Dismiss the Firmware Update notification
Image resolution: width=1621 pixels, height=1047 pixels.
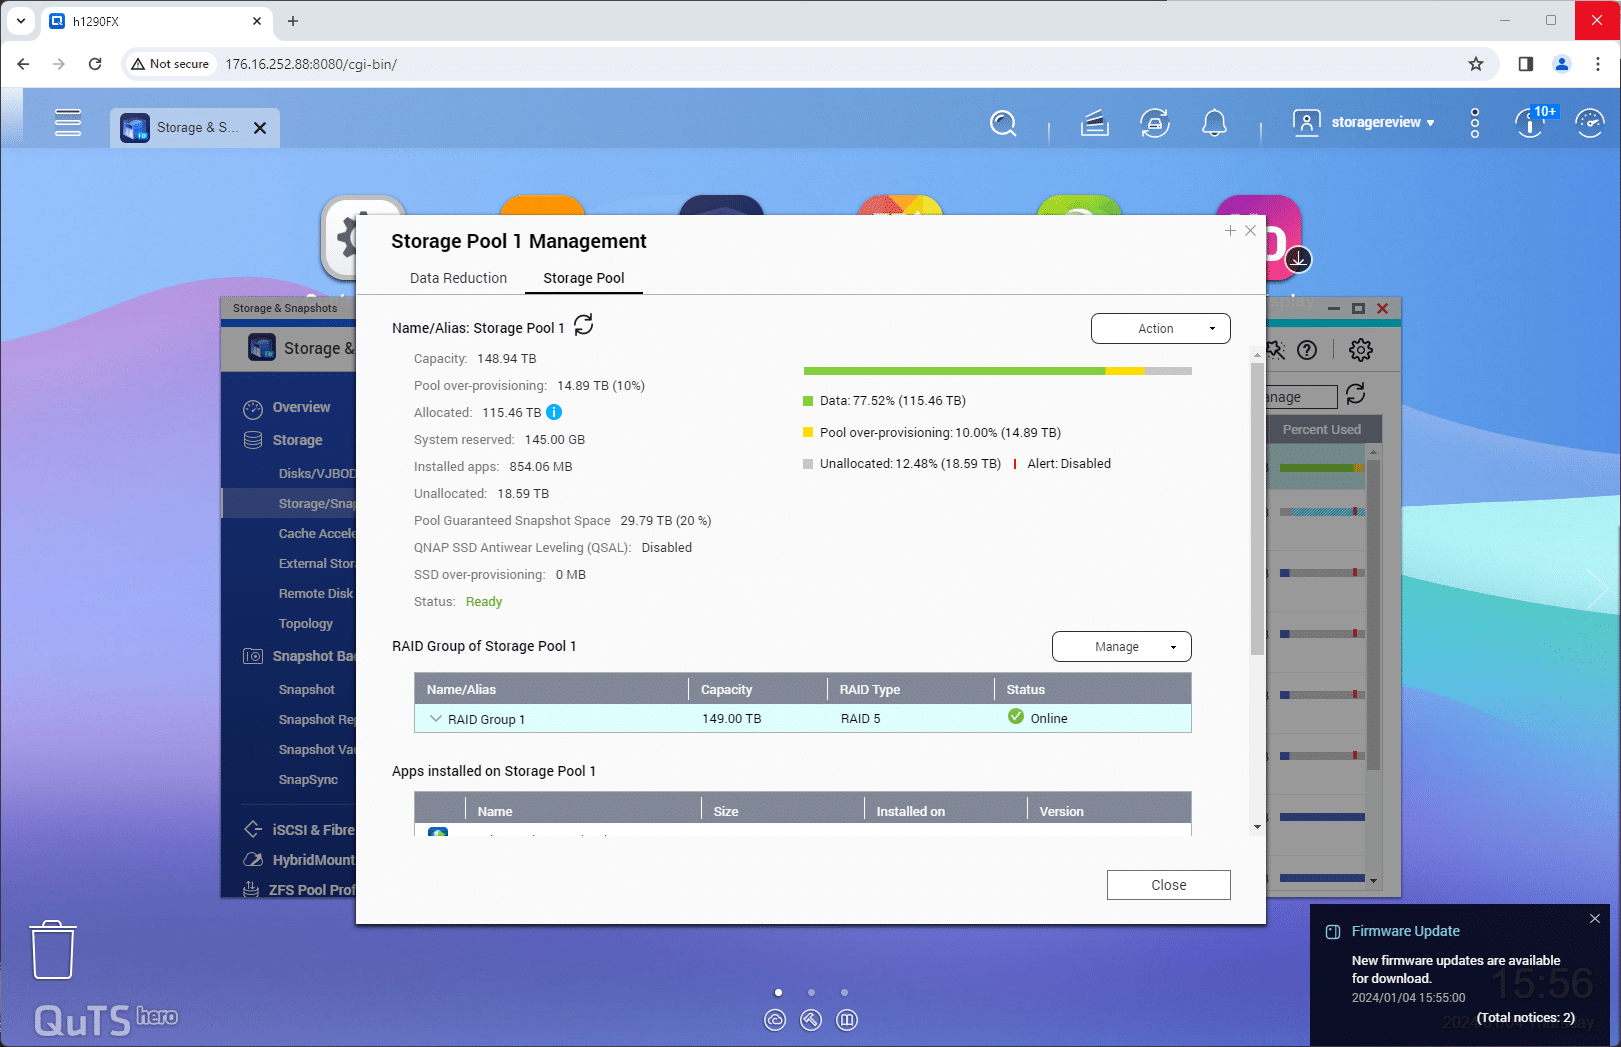coord(1595,918)
